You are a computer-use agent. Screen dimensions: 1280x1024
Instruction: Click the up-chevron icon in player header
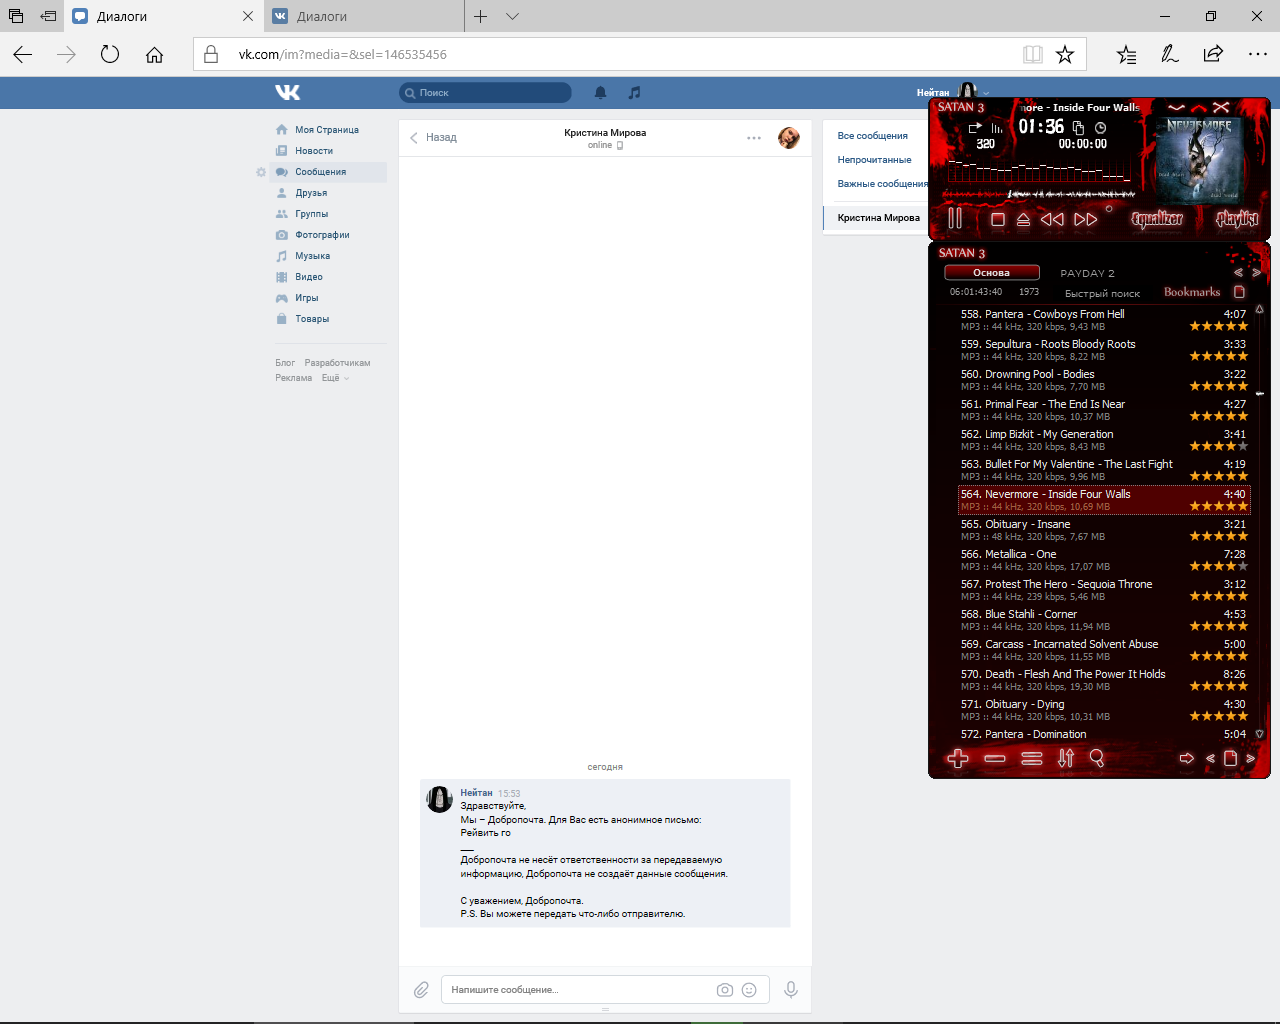[1198, 107]
